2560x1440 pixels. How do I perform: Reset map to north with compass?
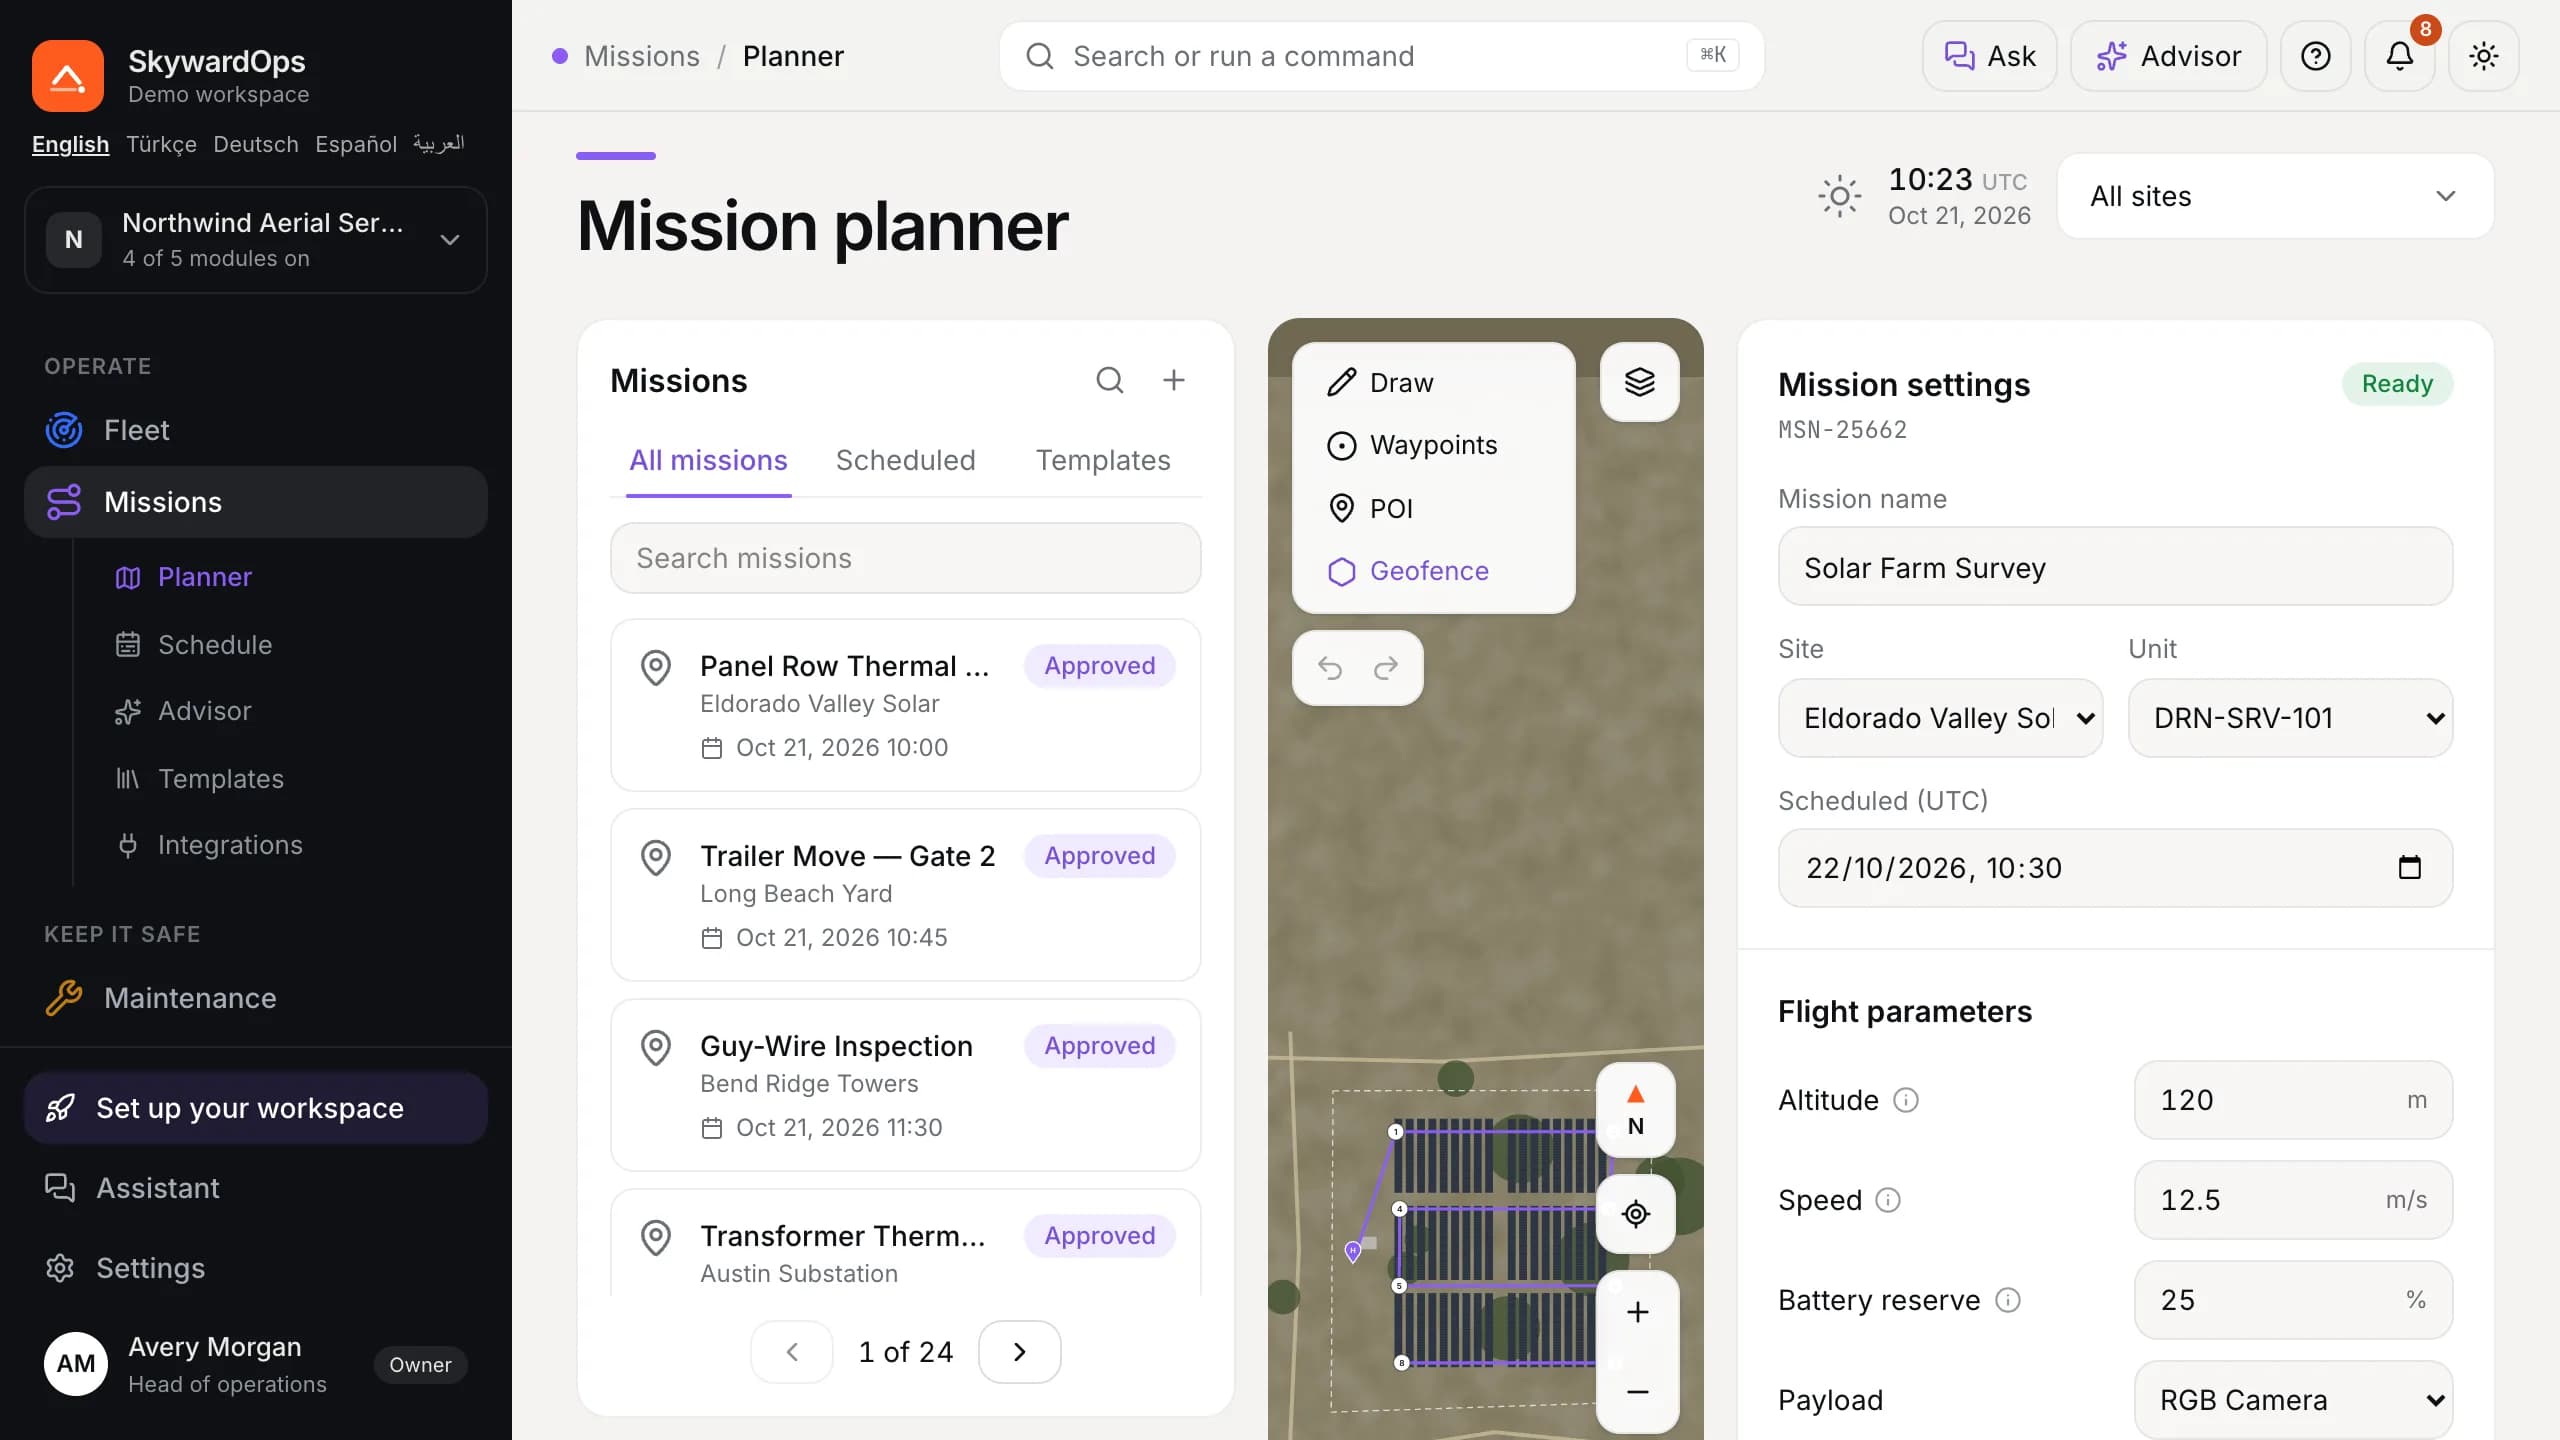click(x=1636, y=1109)
